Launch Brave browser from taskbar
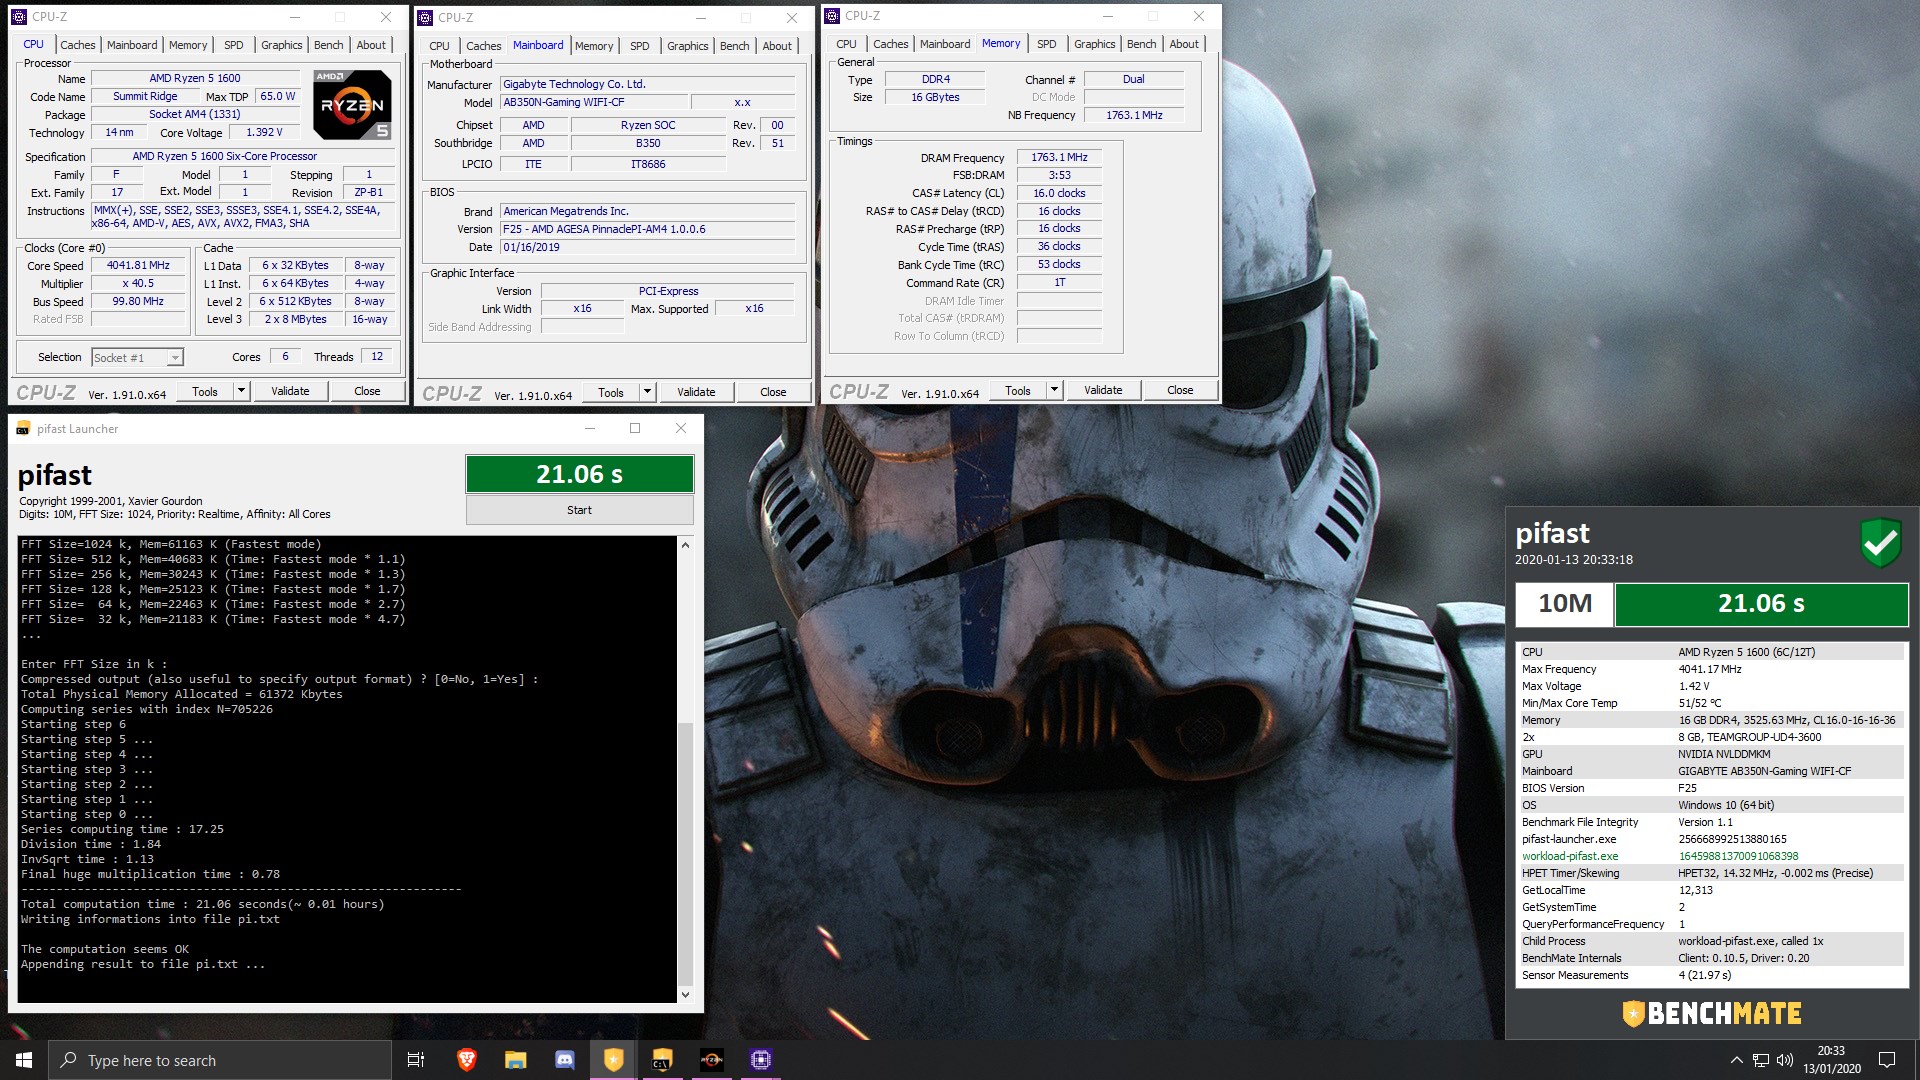Viewport: 1920px width, 1080px height. 466,1060
